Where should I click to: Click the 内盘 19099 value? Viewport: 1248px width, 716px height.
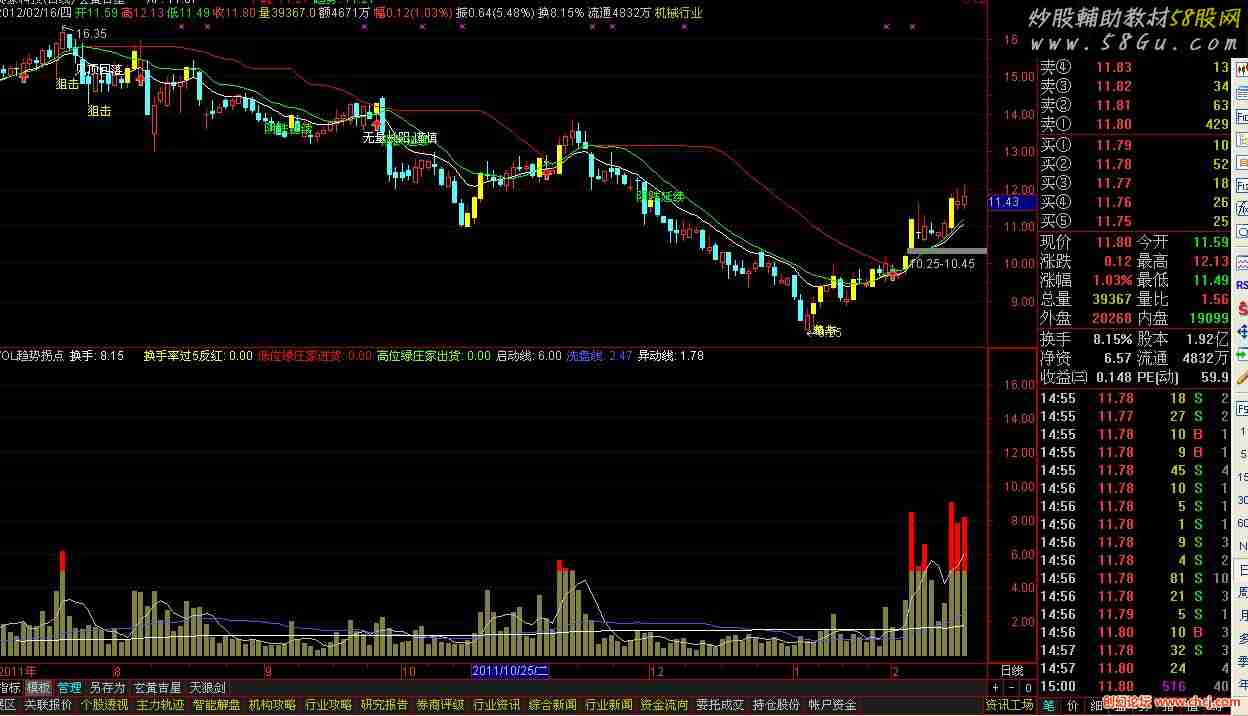(x=1207, y=317)
